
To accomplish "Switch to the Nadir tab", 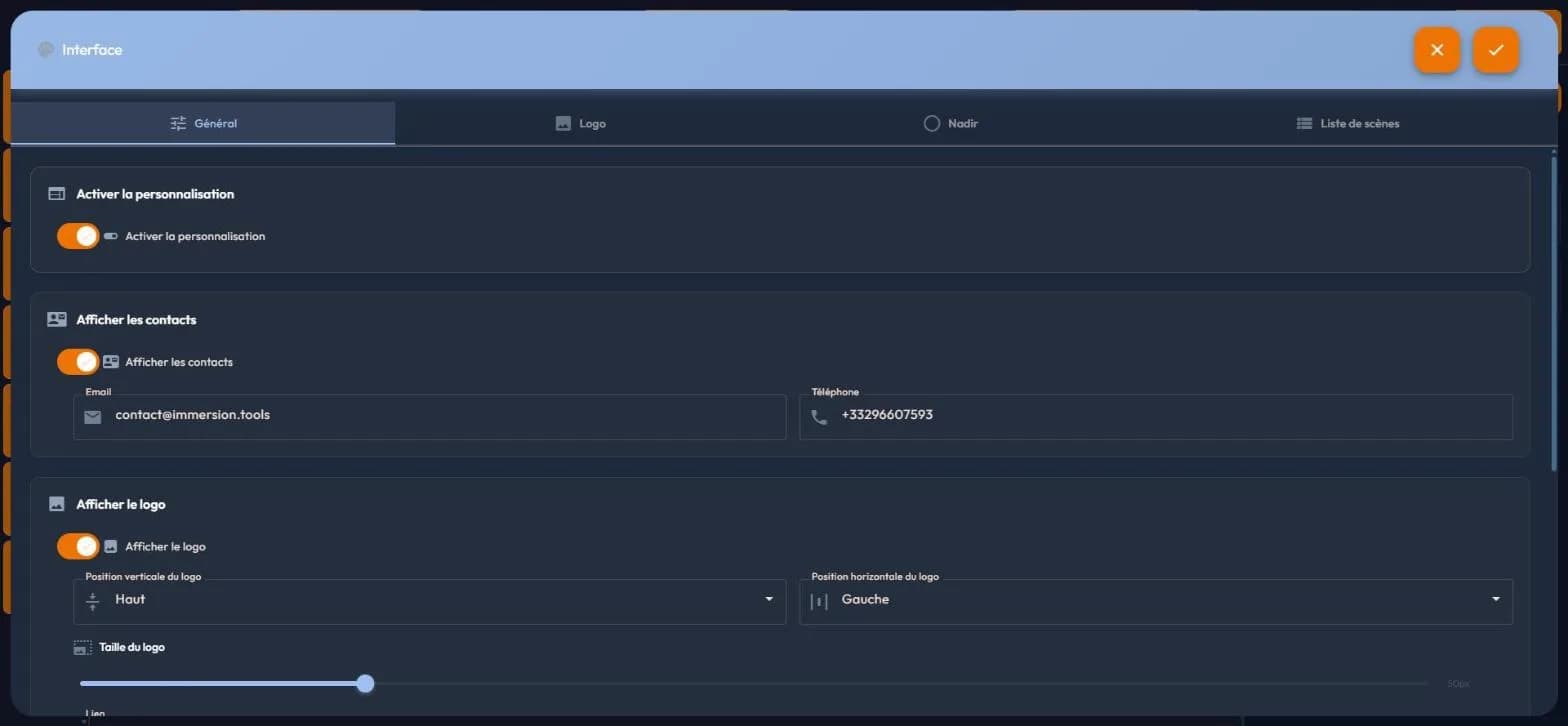I will click(950, 123).
